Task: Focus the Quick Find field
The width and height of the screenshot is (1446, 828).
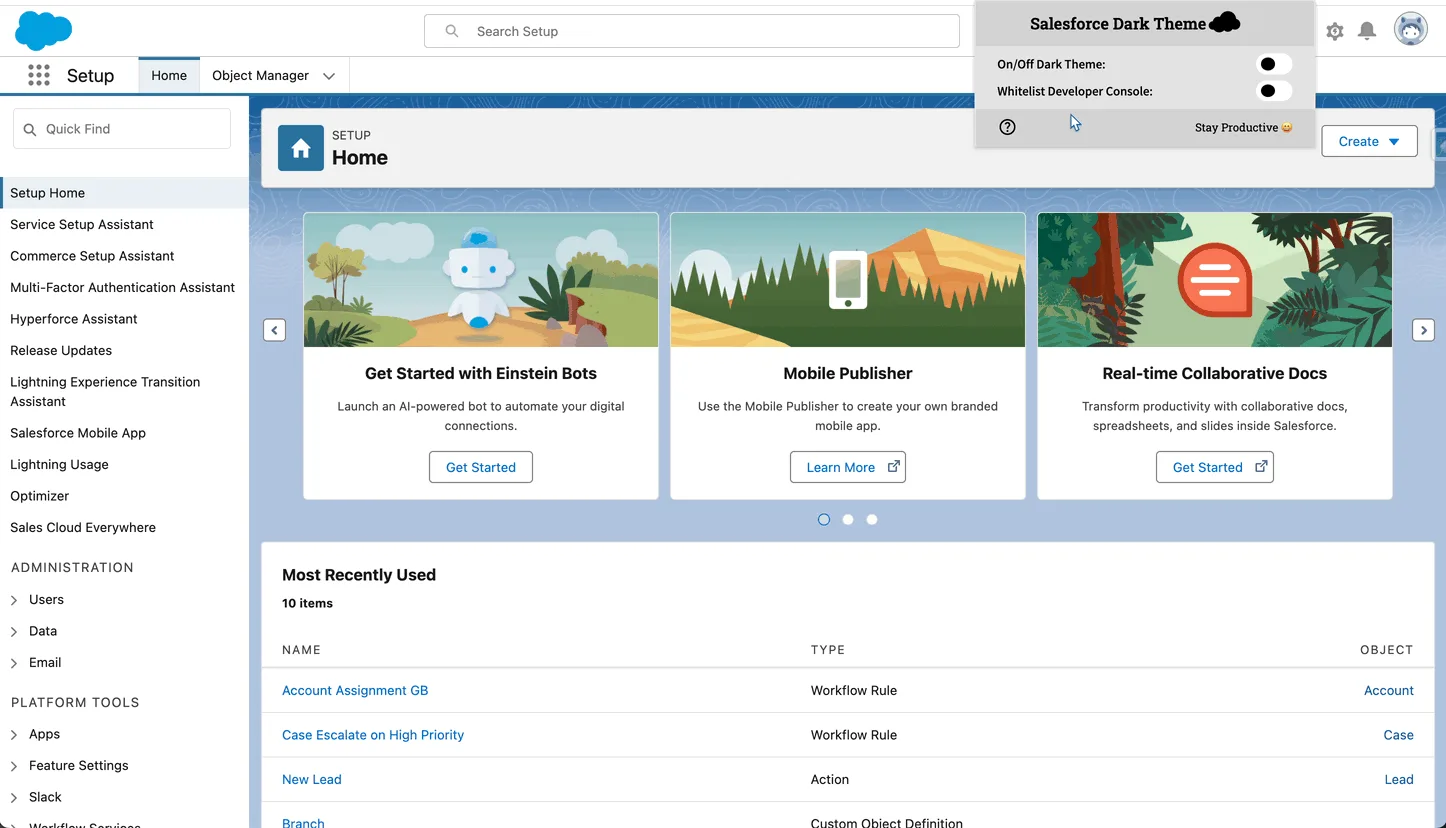Action: tap(122, 129)
